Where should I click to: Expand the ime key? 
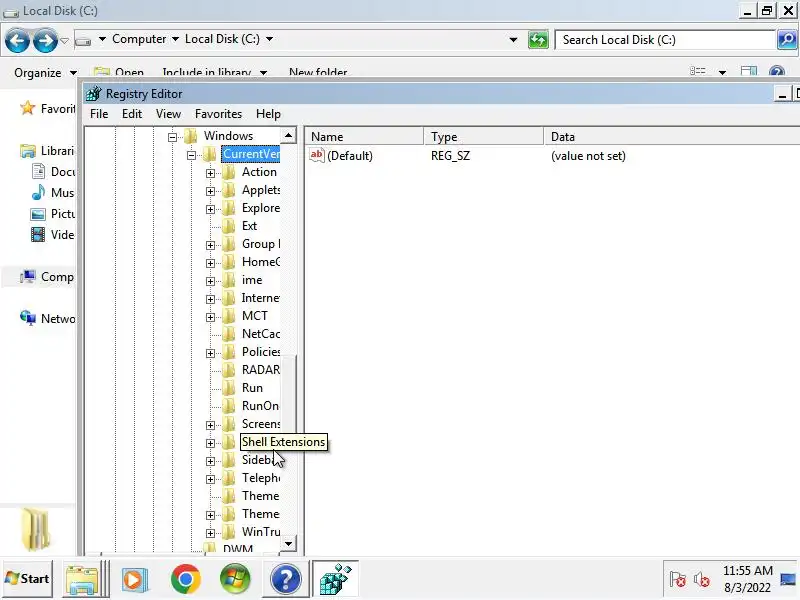pos(210,281)
